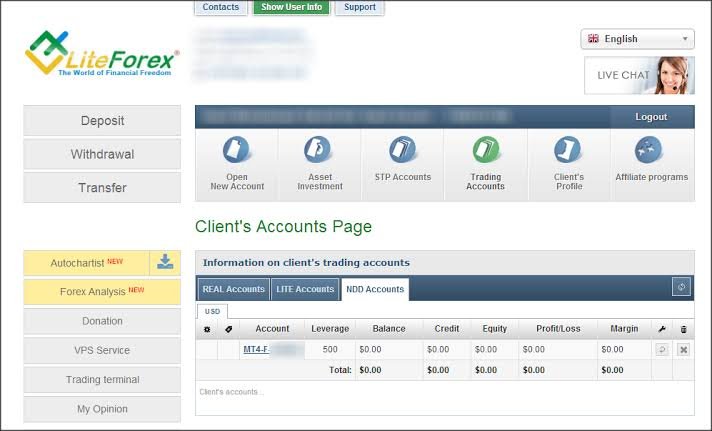712x431 pixels.
Task: Open the Trading terminal sidebar button
Action: click(x=102, y=380)
